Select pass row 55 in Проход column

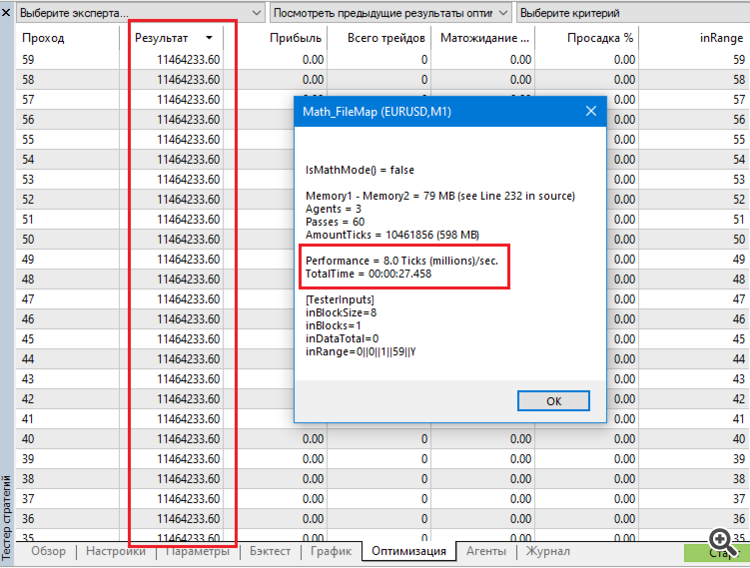click(28, 140)
